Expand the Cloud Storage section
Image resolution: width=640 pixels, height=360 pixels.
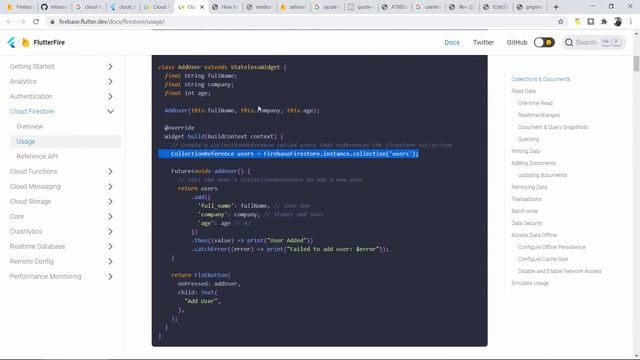point(110,202)
